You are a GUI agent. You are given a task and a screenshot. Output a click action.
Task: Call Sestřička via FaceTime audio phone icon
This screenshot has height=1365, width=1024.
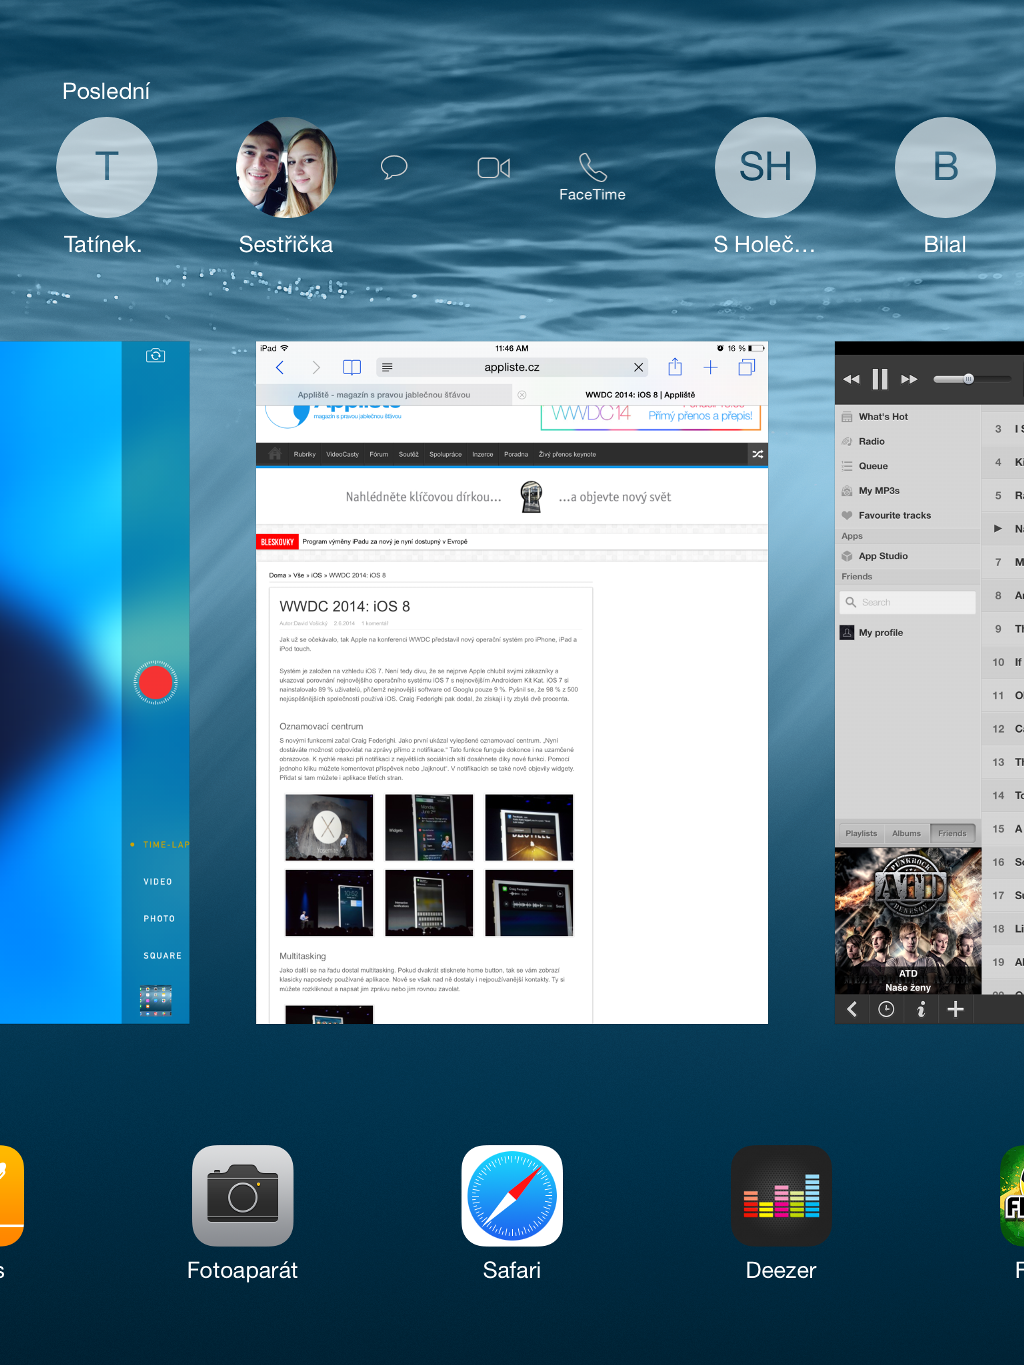coord(592,168)
